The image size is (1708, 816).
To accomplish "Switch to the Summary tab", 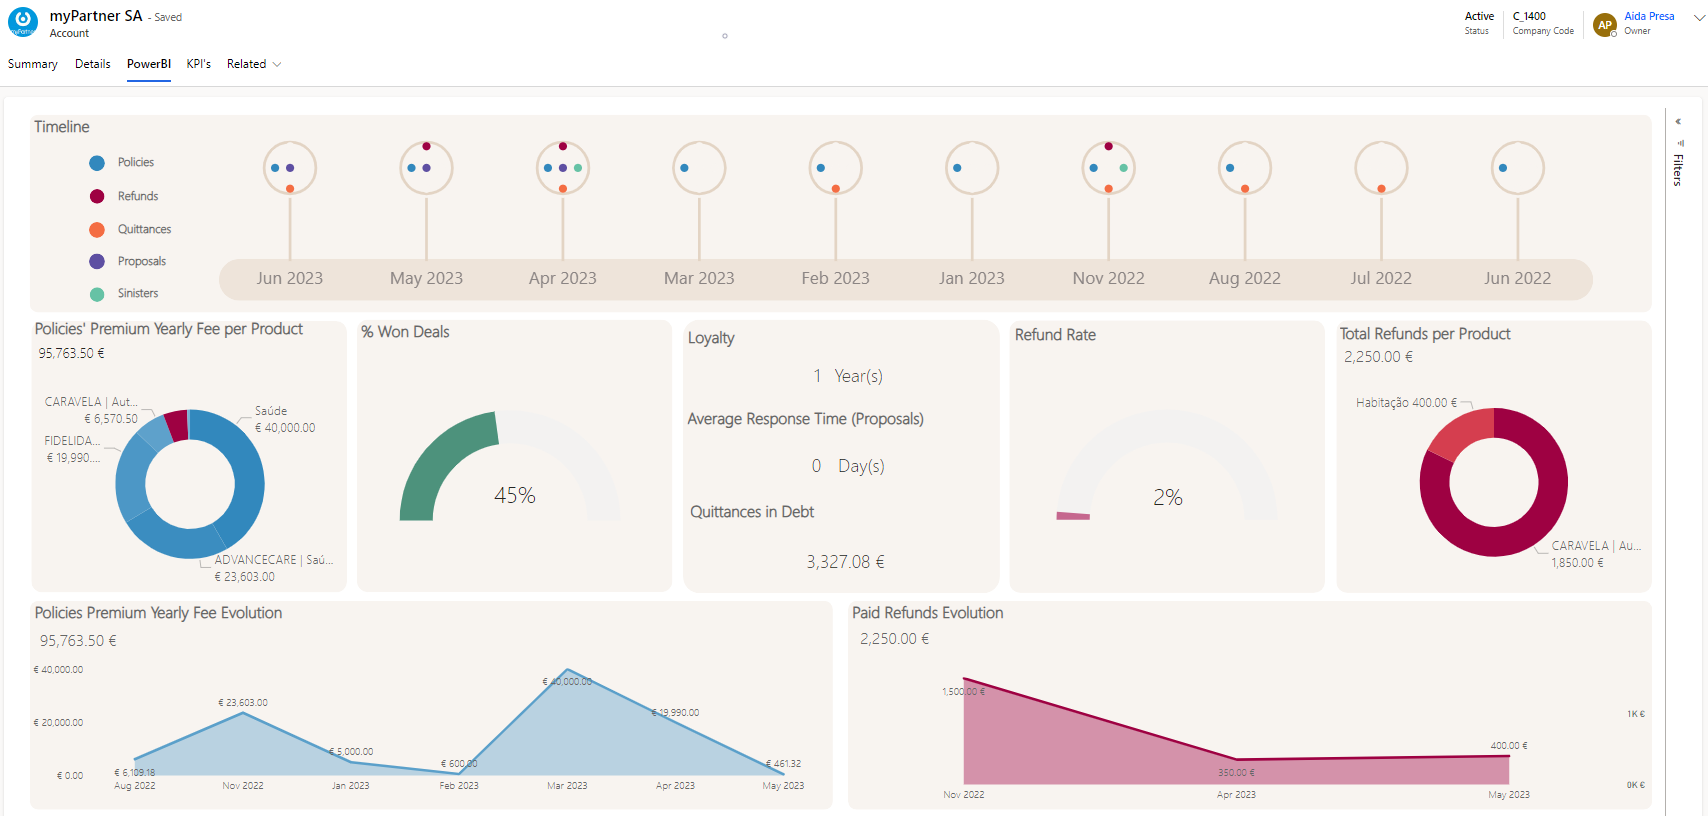I will (x=33, y=64).
